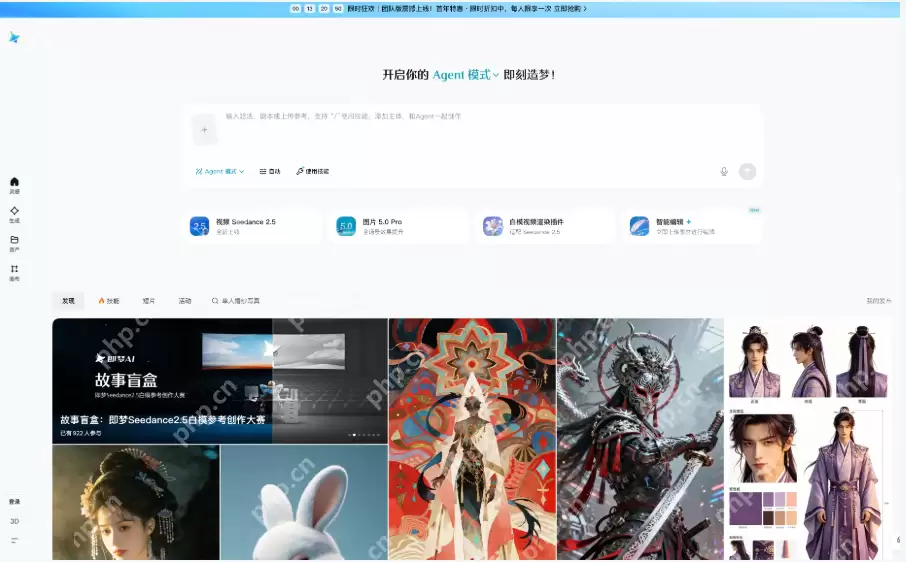Click "故事盲盒: 即梦Seedance2.5白模参考创作大赛" title text
906x562 pixels.
click(163, 420)
